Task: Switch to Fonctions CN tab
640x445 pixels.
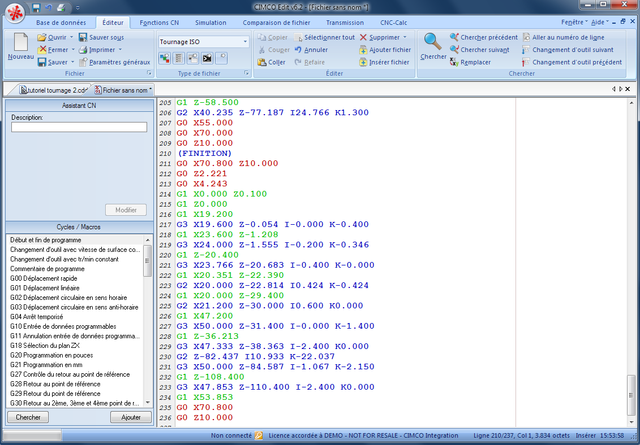Action: point(159,22)
